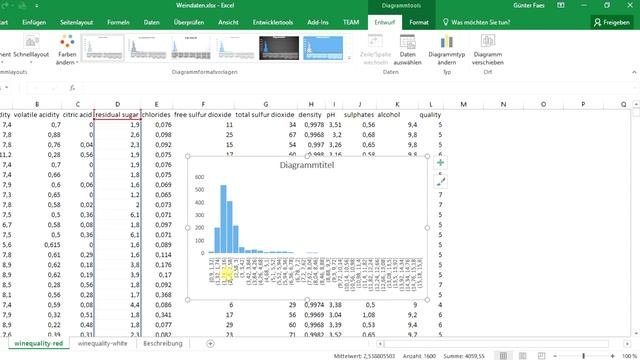Click user name Günter Faes

coord(529,6)
